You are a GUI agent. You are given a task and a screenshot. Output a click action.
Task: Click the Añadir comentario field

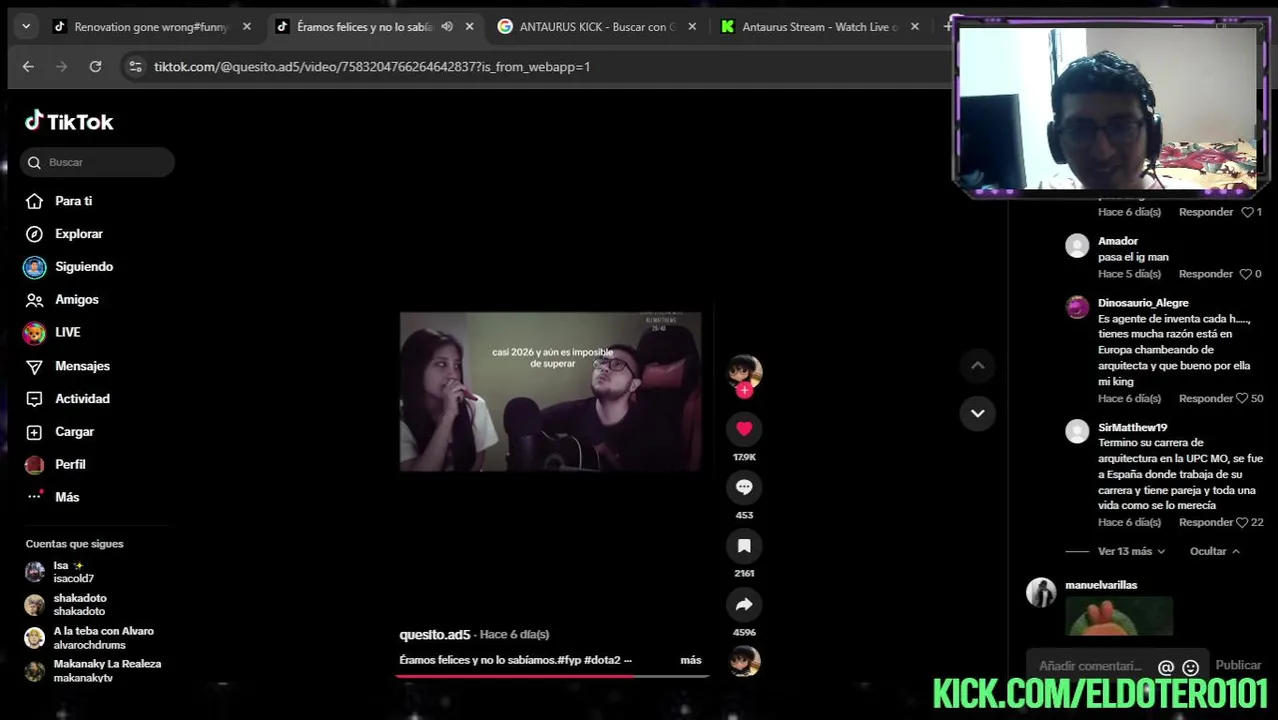click(x=1090, y=666)
